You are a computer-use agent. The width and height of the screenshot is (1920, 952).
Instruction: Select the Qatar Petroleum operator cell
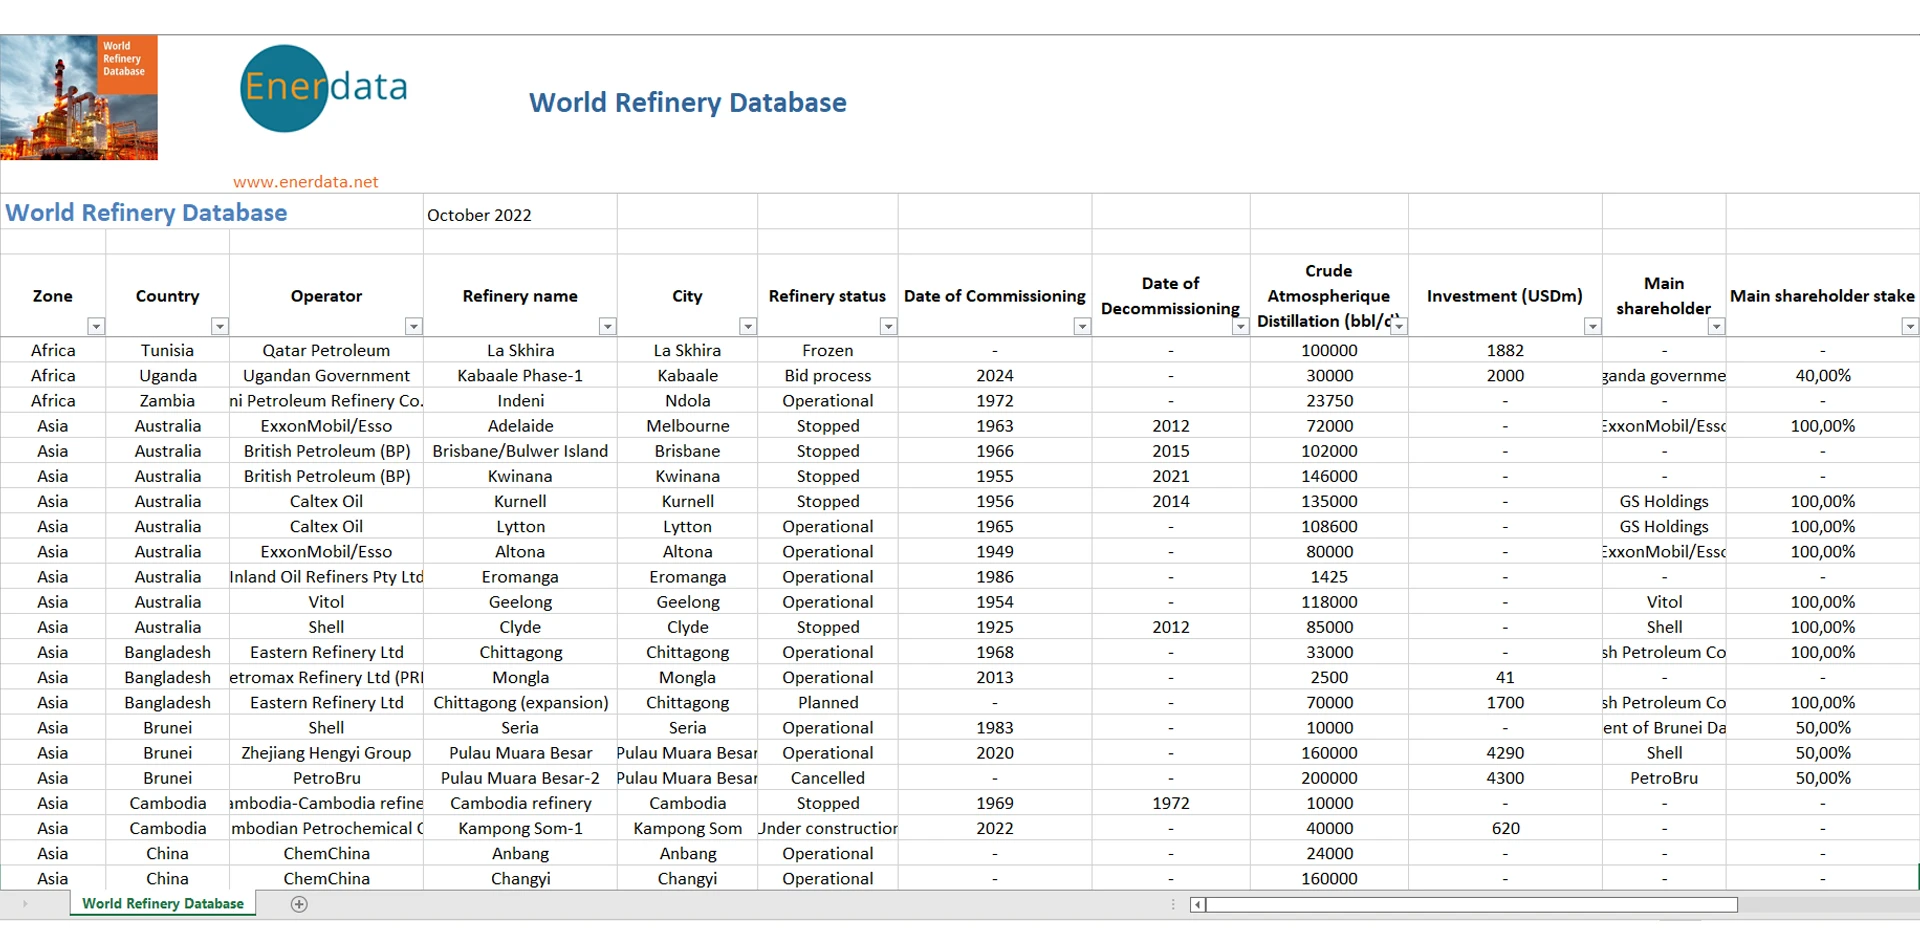[326, 350]
